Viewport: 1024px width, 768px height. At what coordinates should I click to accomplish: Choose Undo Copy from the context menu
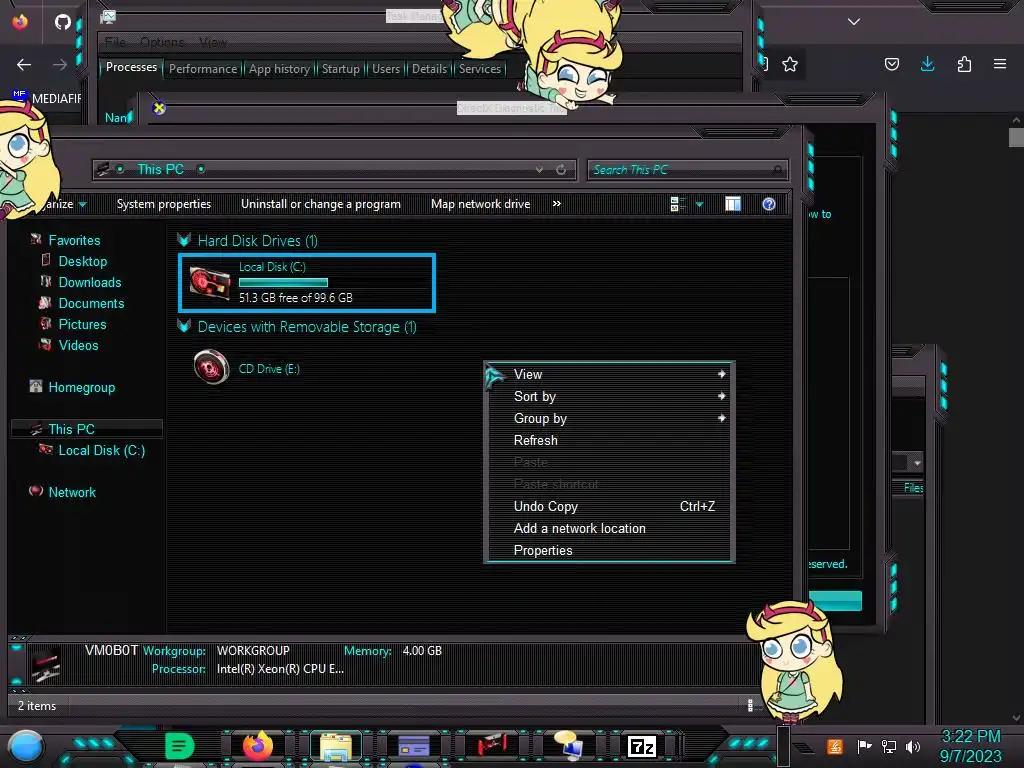coord(609,506)
